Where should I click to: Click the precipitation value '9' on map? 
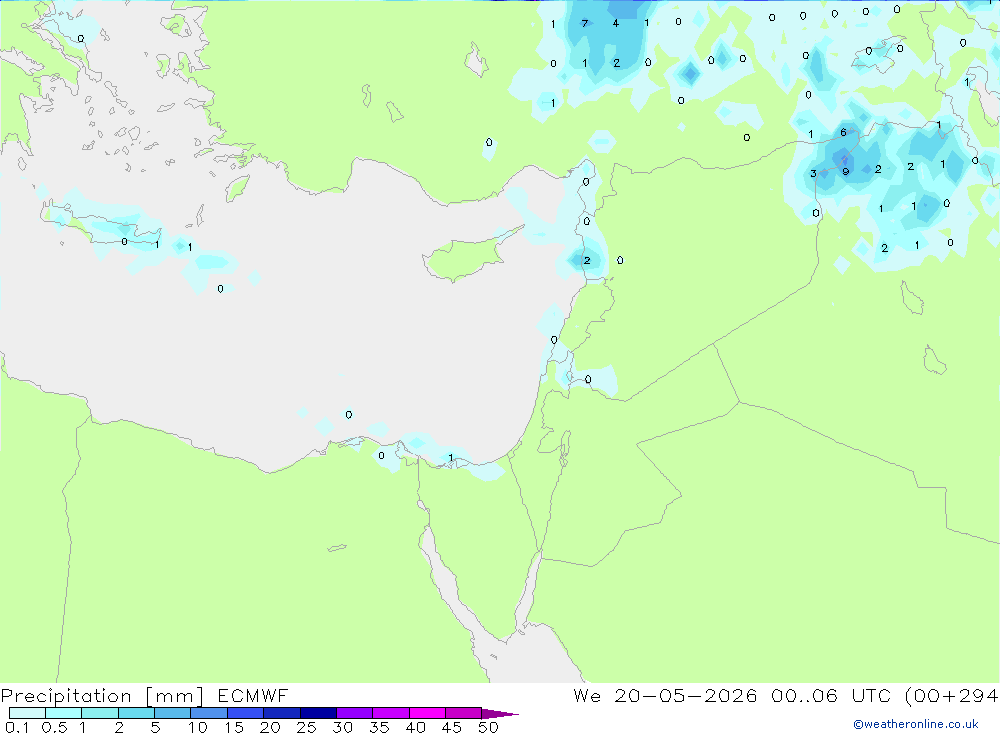(x=846, y=172)
